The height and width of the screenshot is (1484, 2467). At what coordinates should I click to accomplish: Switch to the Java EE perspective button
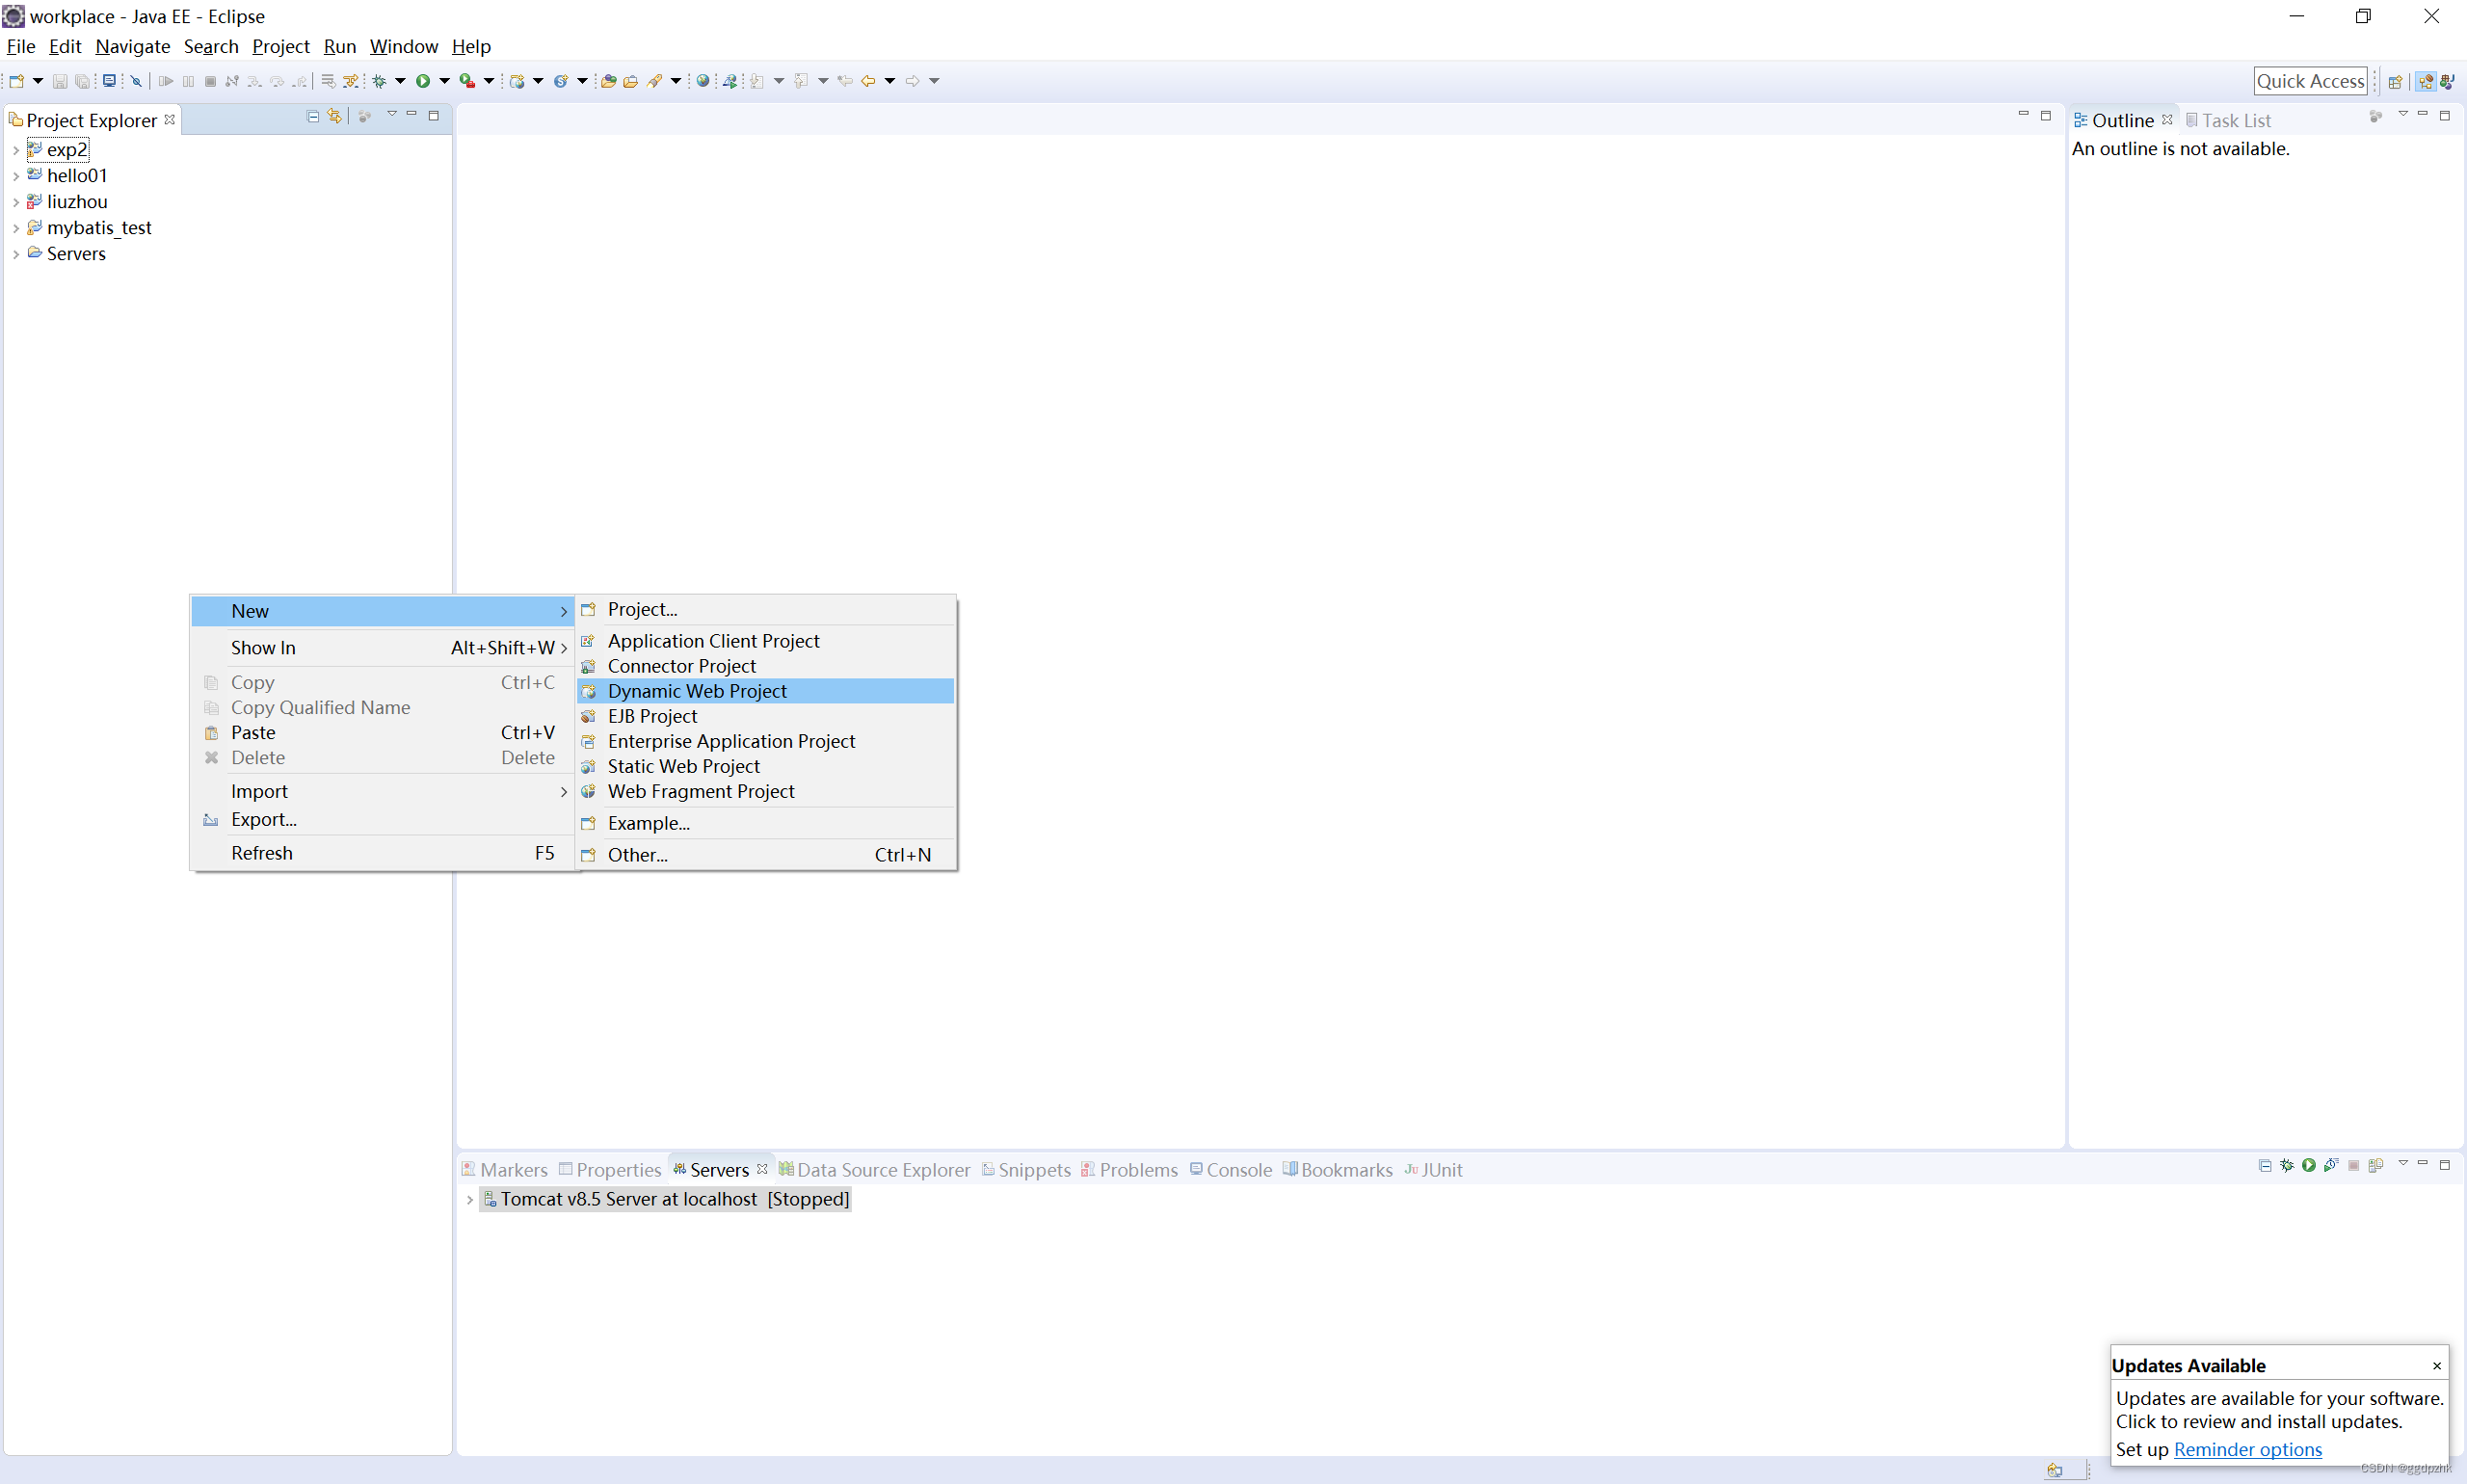click(2426, 81)
